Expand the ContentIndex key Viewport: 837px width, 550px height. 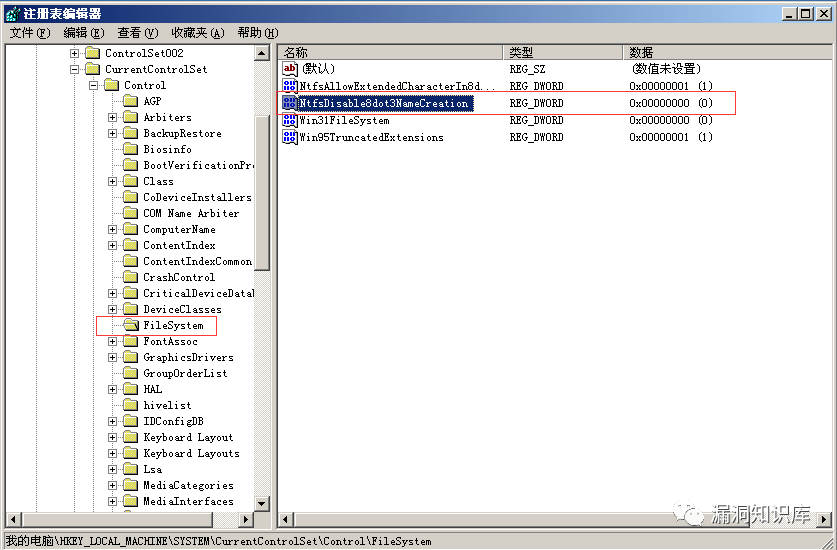pos(112,245)
